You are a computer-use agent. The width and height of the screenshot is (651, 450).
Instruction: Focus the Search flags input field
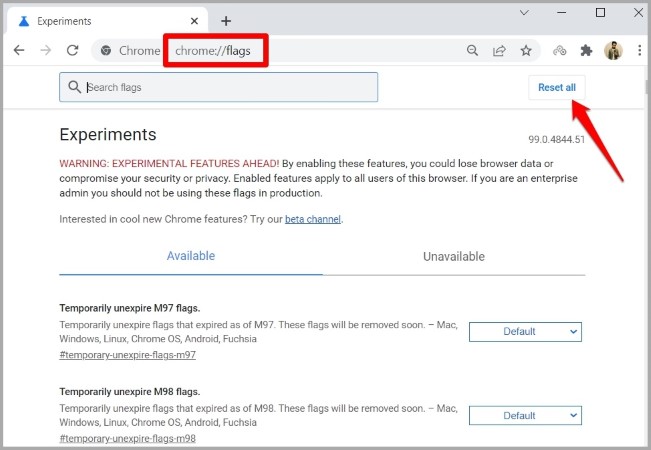click(218, 87)
